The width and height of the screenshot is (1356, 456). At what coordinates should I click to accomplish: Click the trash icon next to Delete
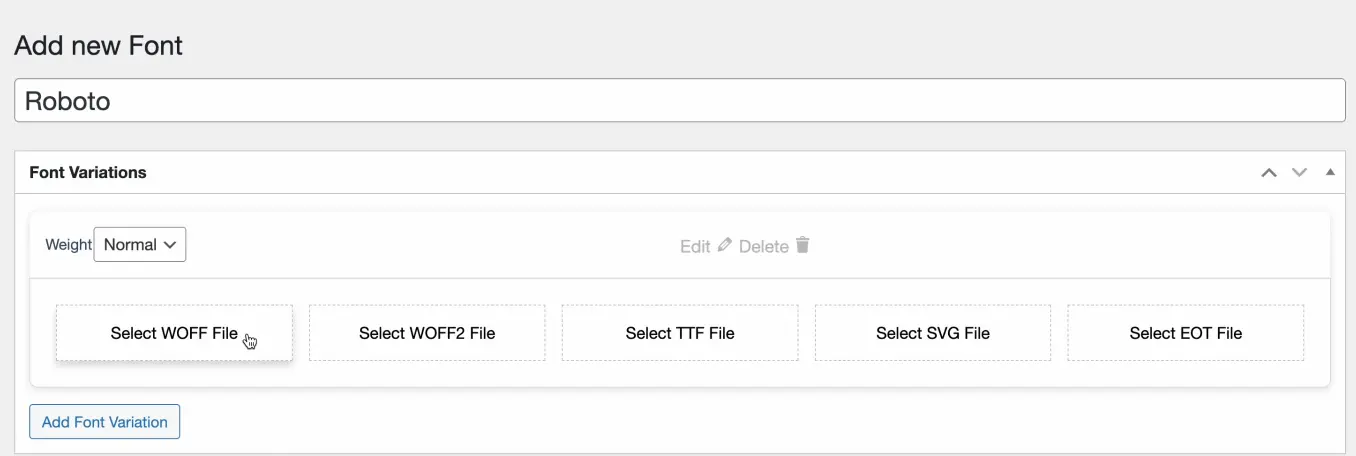(802, 245)
